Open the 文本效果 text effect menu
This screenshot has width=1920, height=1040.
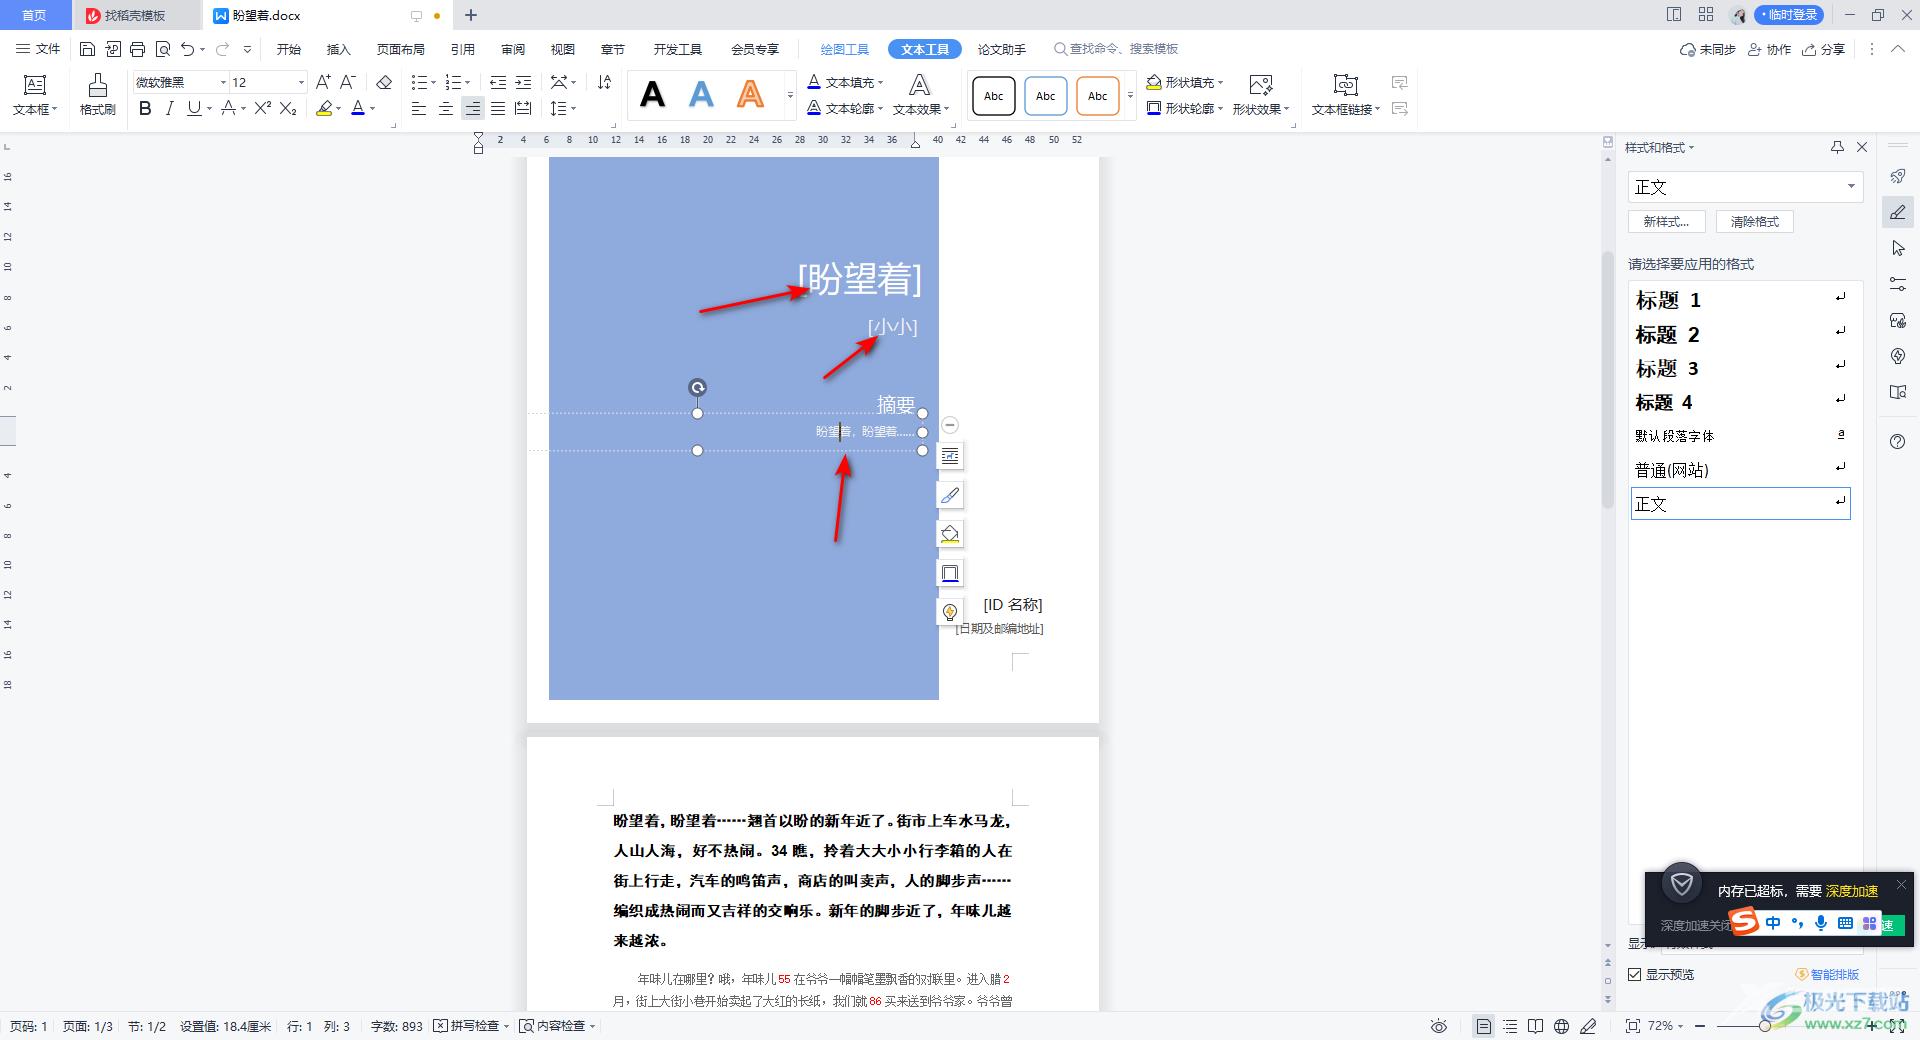(x=920, y=95)
